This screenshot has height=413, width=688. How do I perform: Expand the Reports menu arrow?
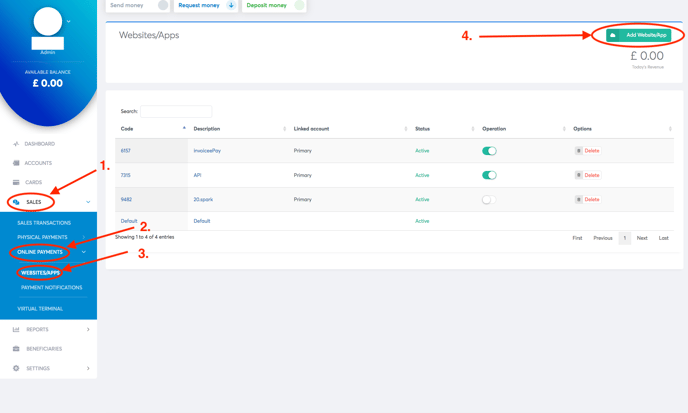click(88, 330)
